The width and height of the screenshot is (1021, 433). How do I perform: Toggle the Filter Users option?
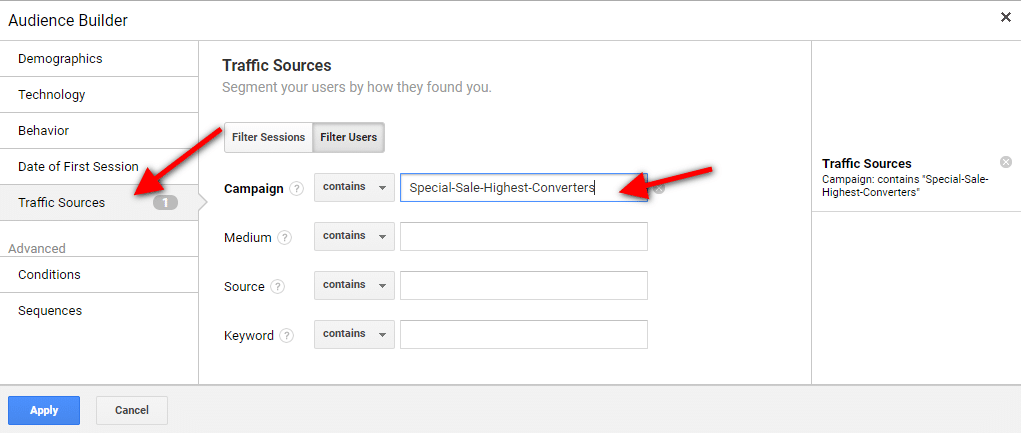pos(348,137)
